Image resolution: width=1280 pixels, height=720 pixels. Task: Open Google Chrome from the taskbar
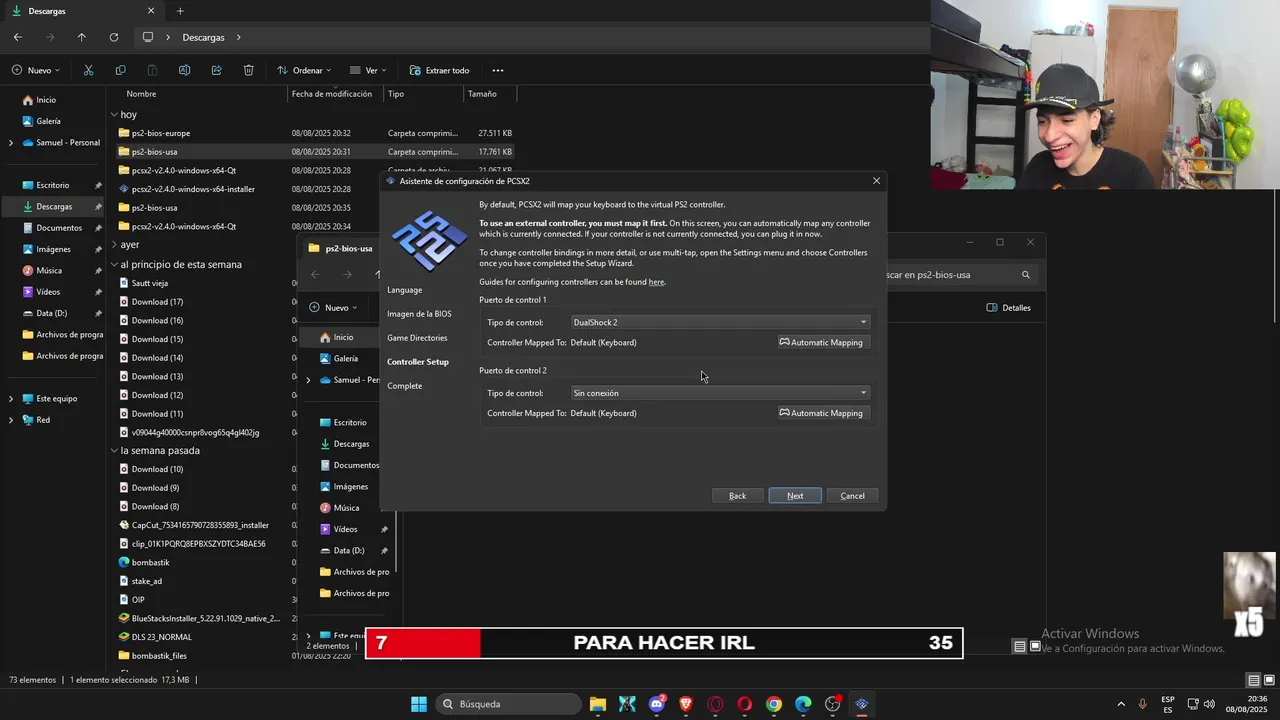[774, 704]
